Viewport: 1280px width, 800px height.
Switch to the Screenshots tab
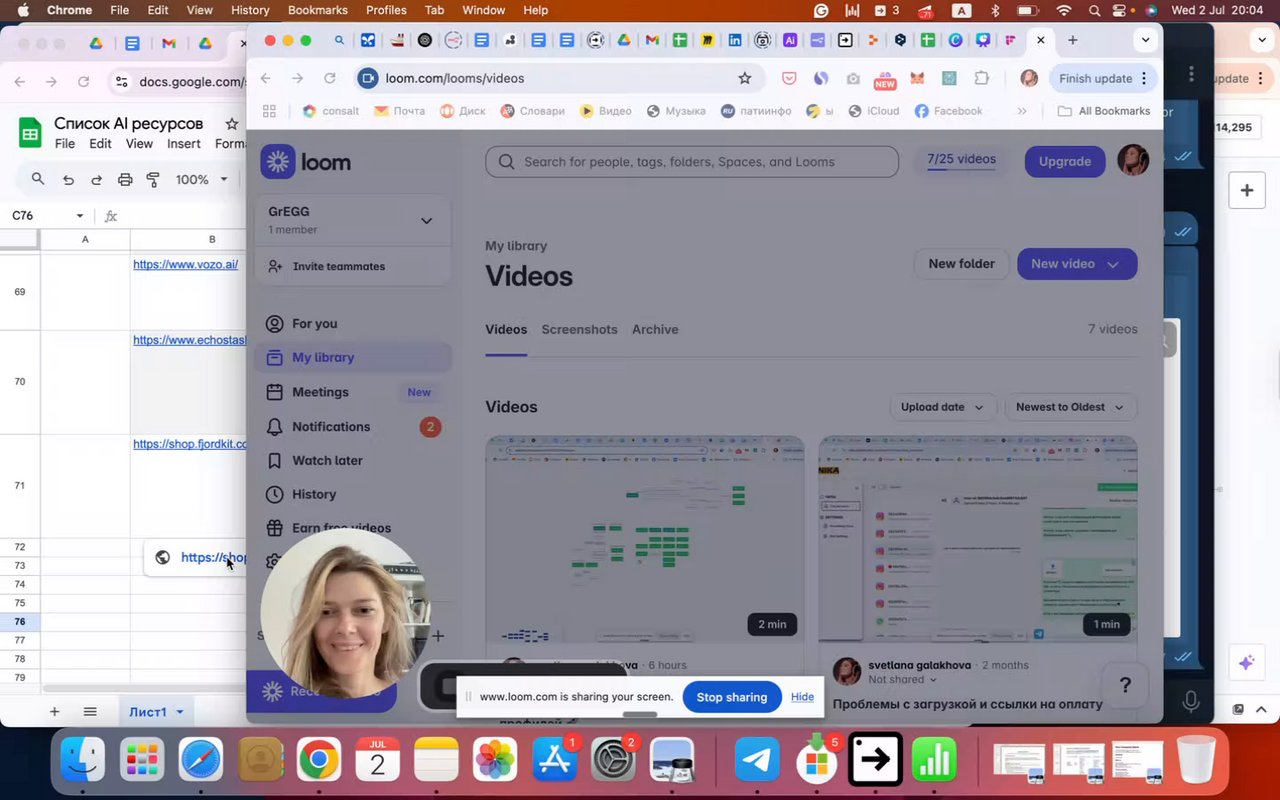point(579,329)
